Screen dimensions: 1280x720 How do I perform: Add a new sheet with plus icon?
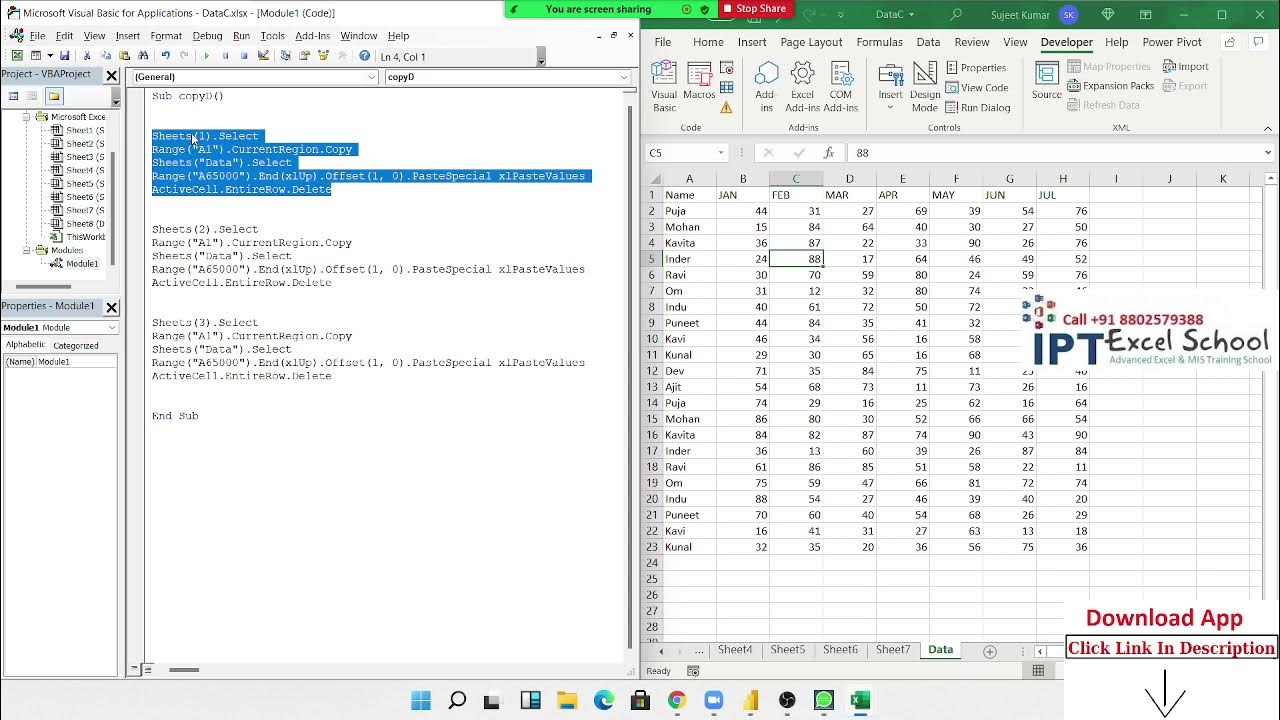[990, 651]
